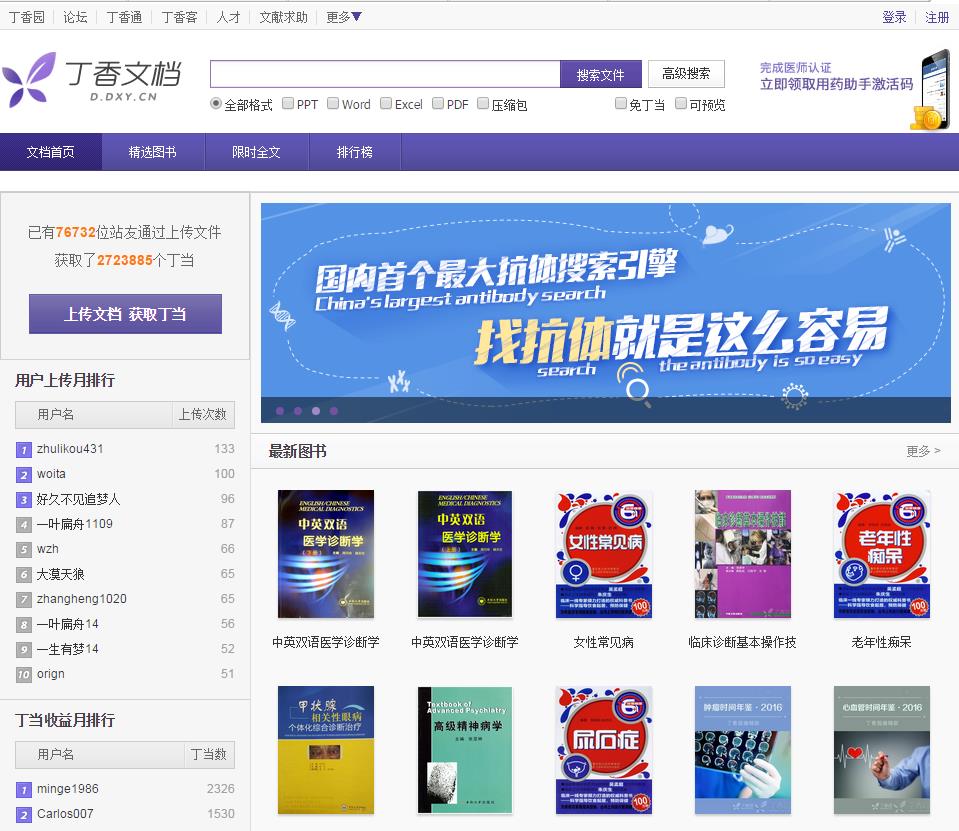
Task: Open 限时全文 navigation tab
Action: pyautogui.click(x=257, y=152)
